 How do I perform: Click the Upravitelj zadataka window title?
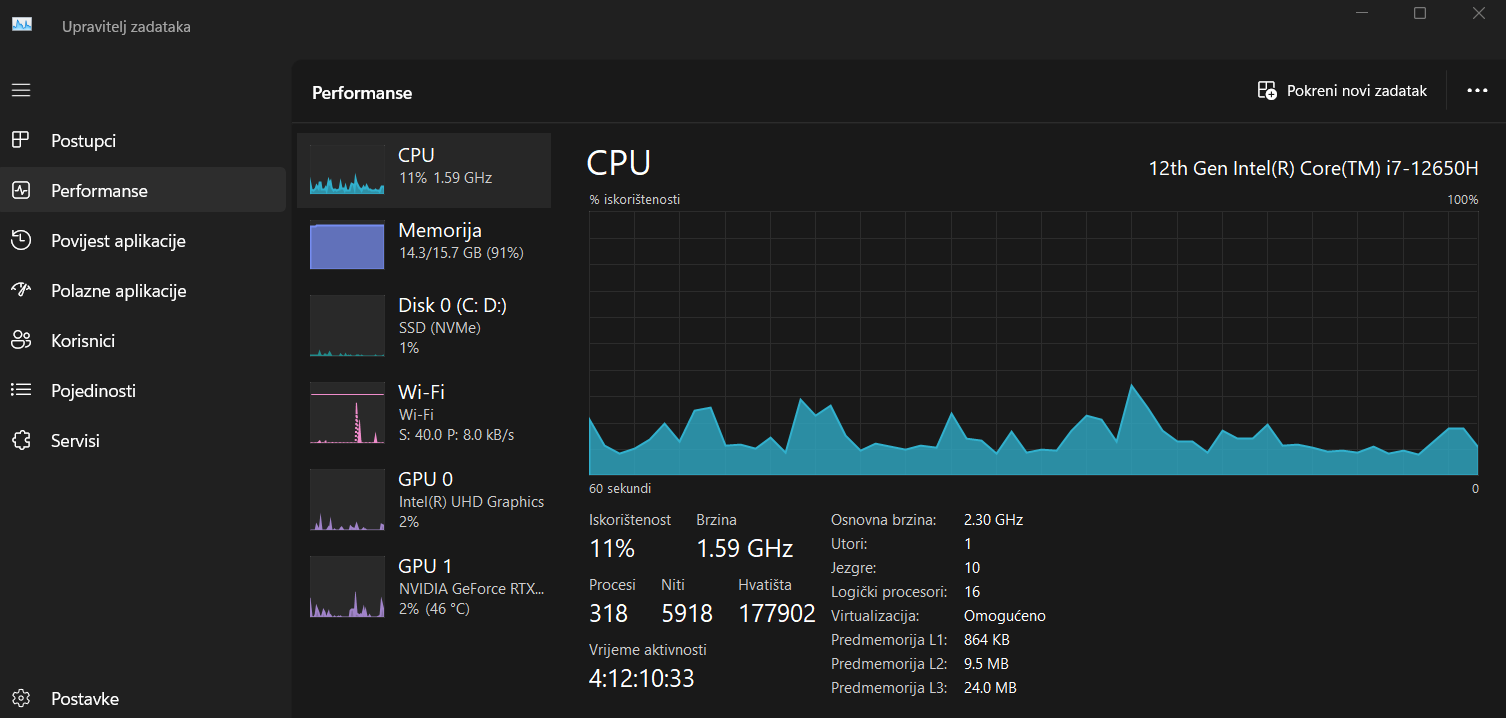126,27
